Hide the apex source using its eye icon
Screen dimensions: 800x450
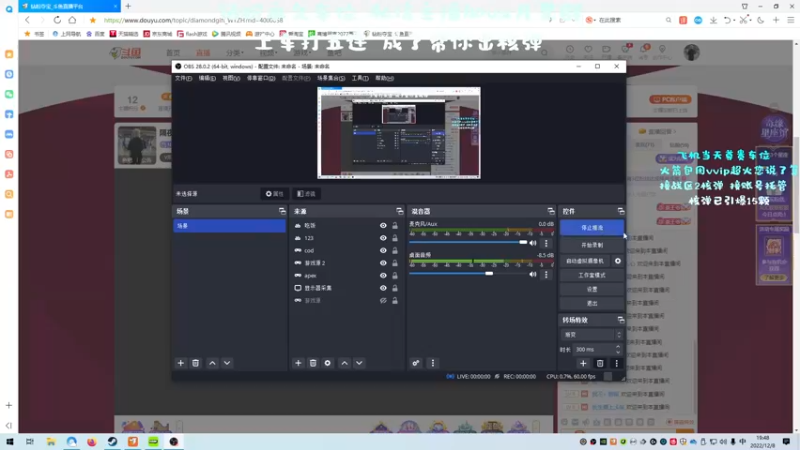[383, 276]
